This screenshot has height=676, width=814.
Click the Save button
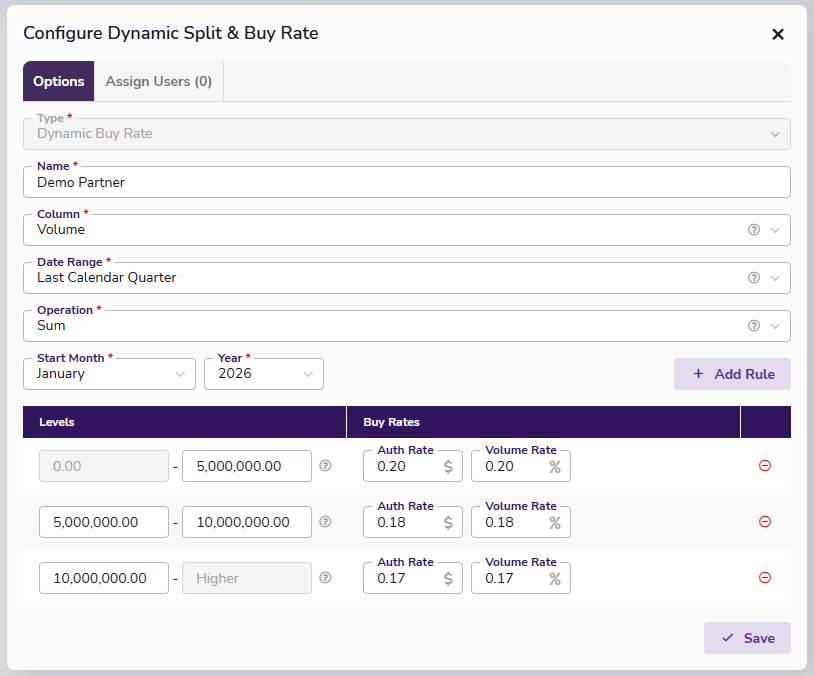pyautogui.click(x=747, y=638)
